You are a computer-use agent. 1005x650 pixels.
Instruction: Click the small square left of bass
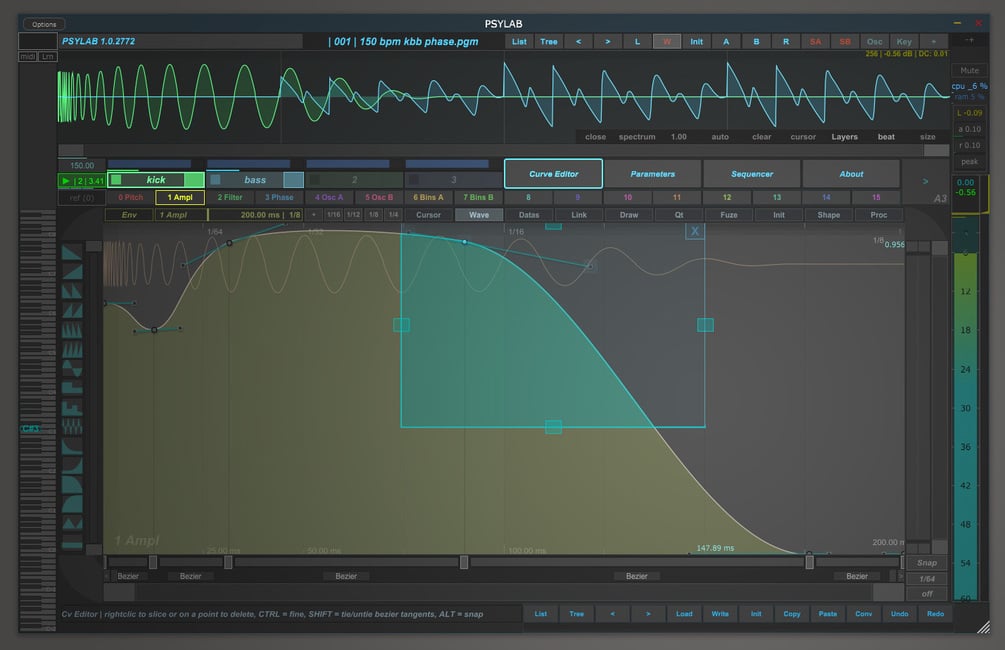[x=215, y=180]
